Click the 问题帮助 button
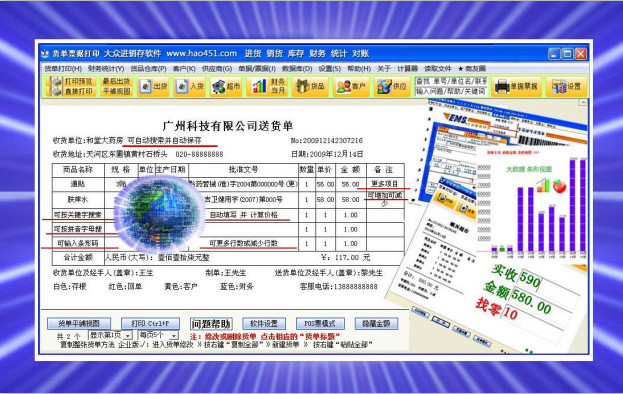This screenshot has width=623, height=394. click(x=211, y=324)
